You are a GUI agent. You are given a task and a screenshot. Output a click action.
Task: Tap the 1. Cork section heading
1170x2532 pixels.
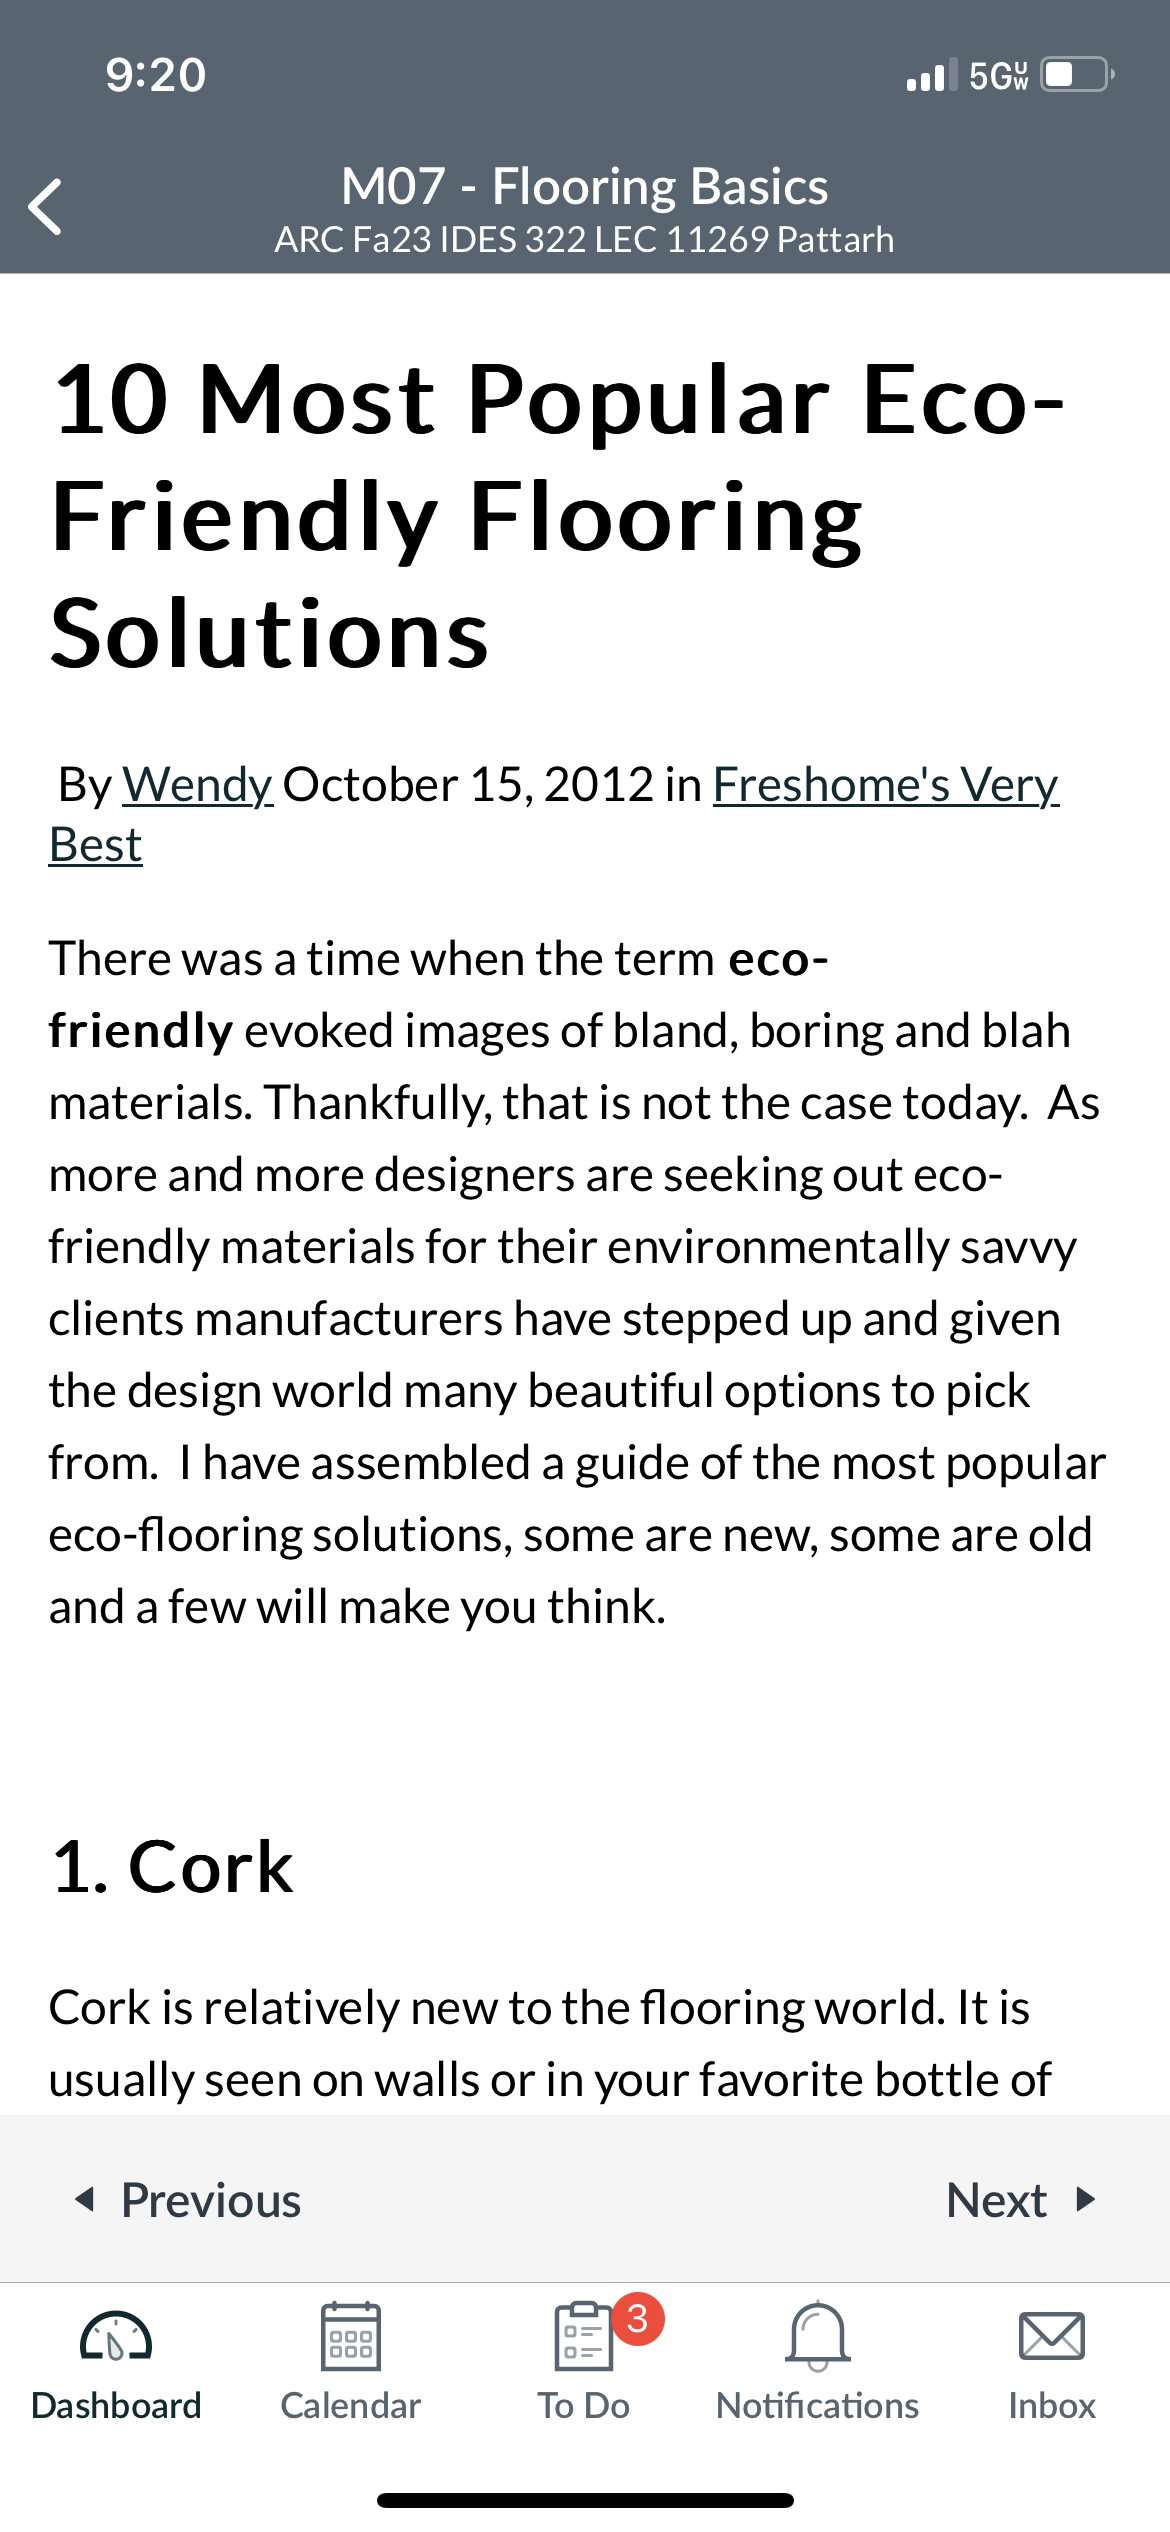pyautogui.click(x=172, y=1866)
